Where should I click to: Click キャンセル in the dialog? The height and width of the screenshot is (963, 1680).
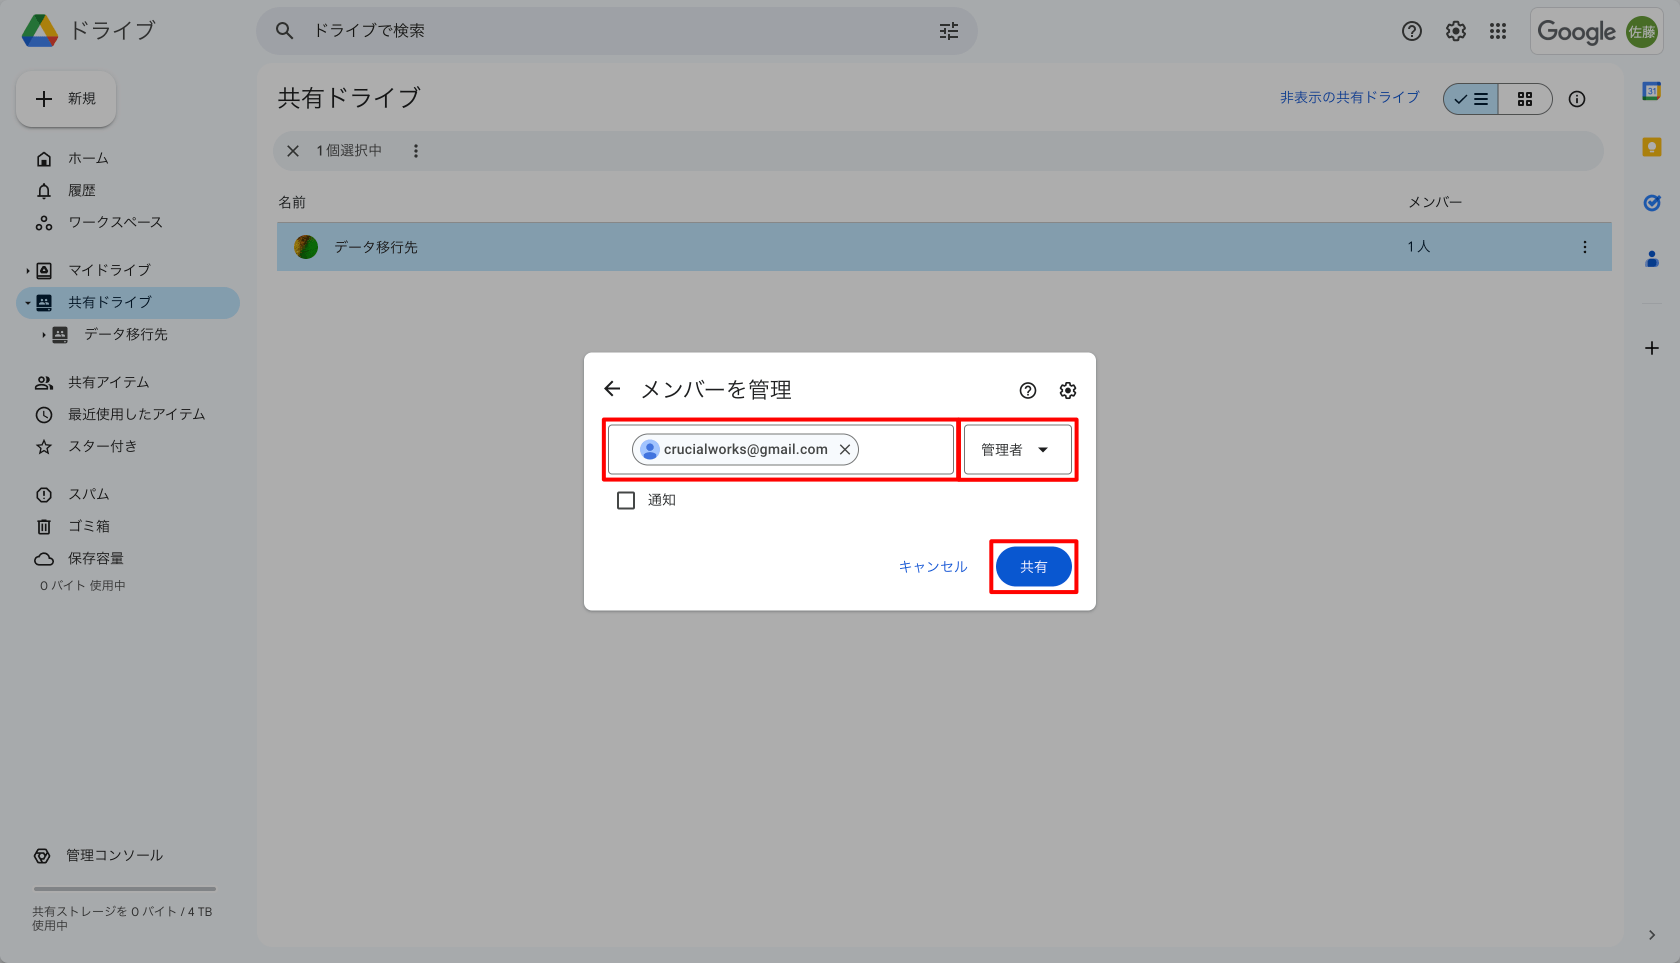click(x=933, y=567)
